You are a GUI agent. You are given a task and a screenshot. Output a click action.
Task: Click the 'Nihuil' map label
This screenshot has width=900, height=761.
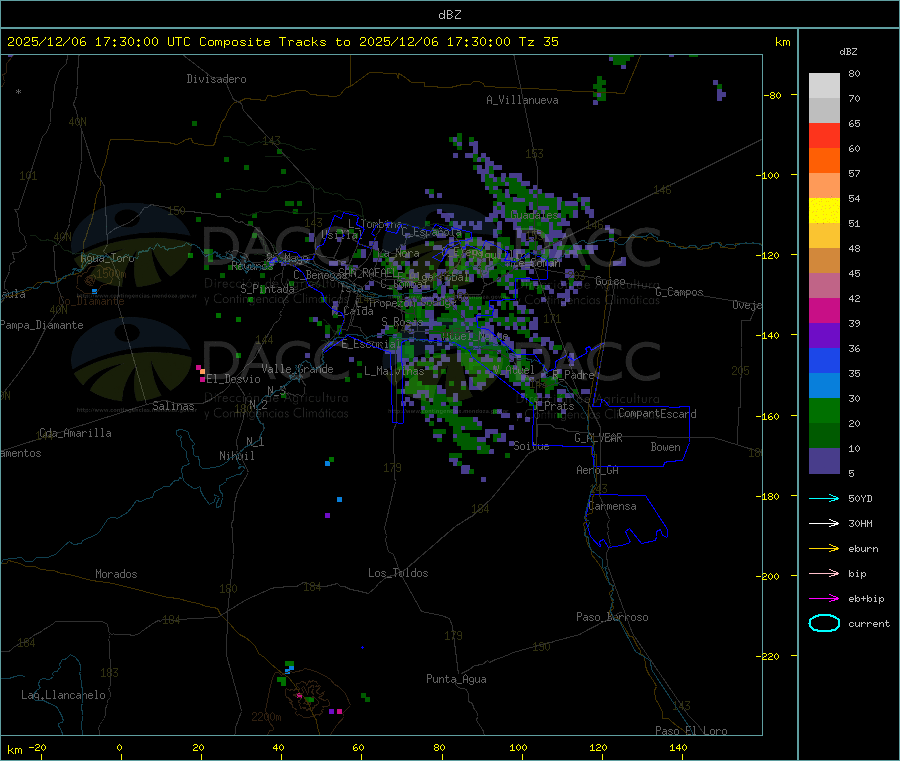click(x=236, y=456)
